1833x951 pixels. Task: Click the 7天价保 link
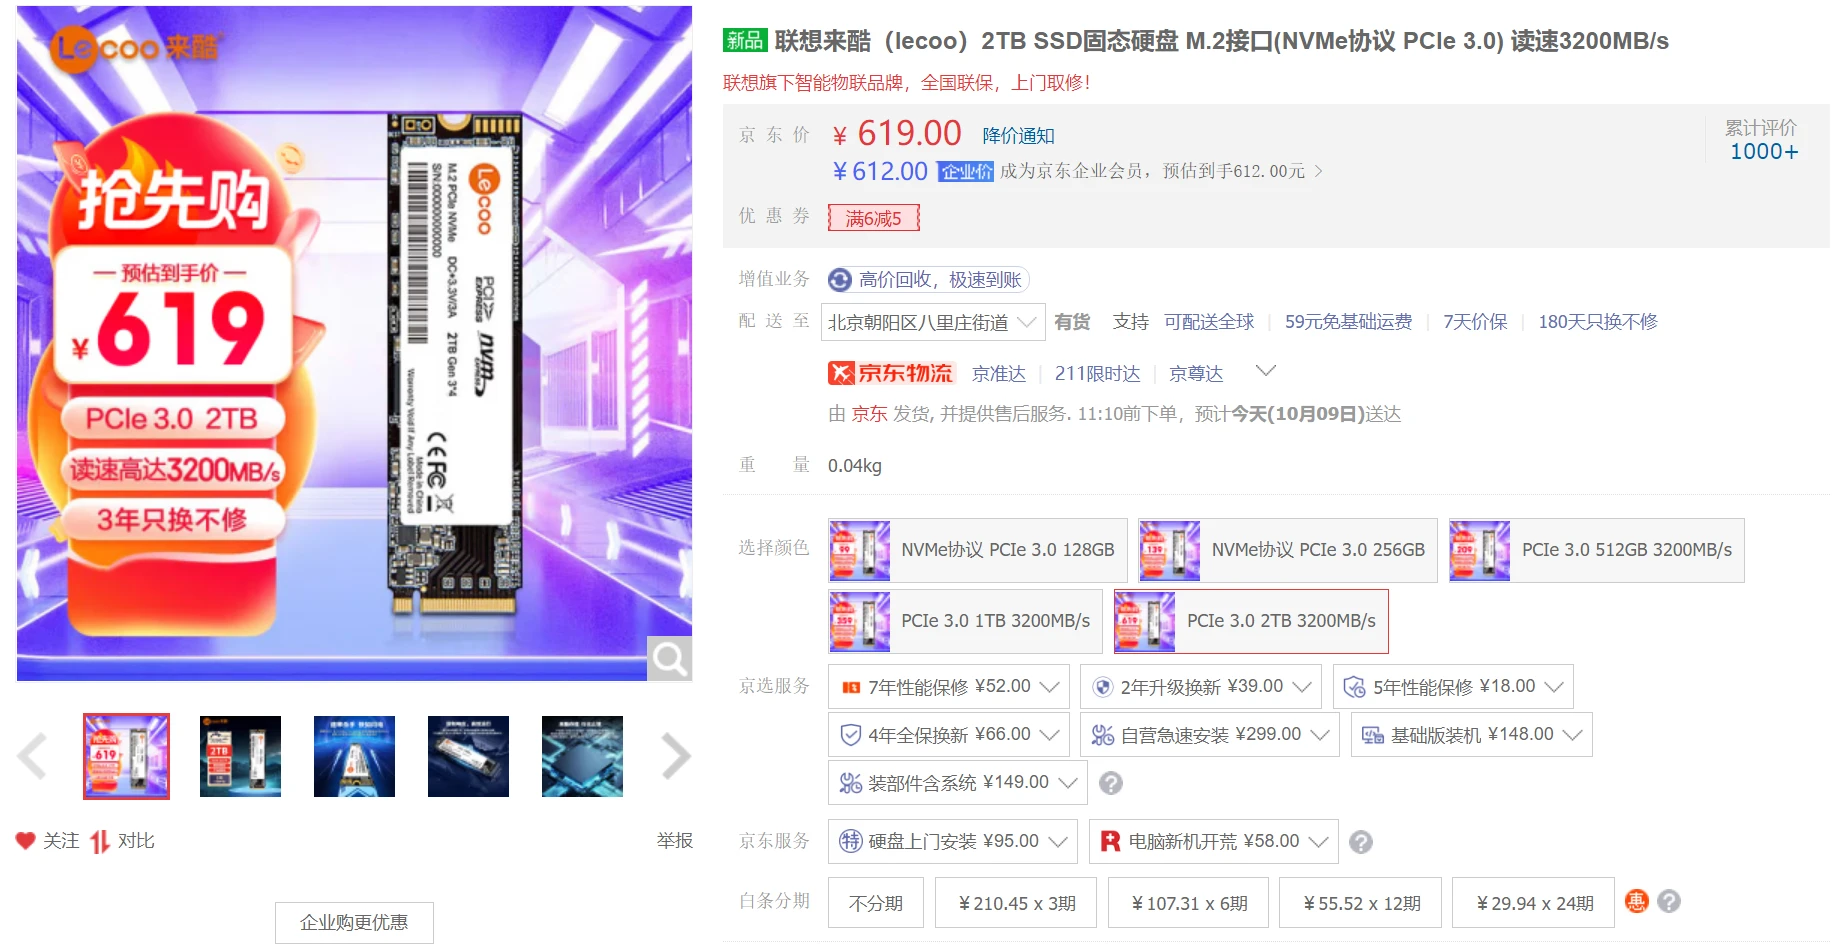click(x=1474, y=322)
